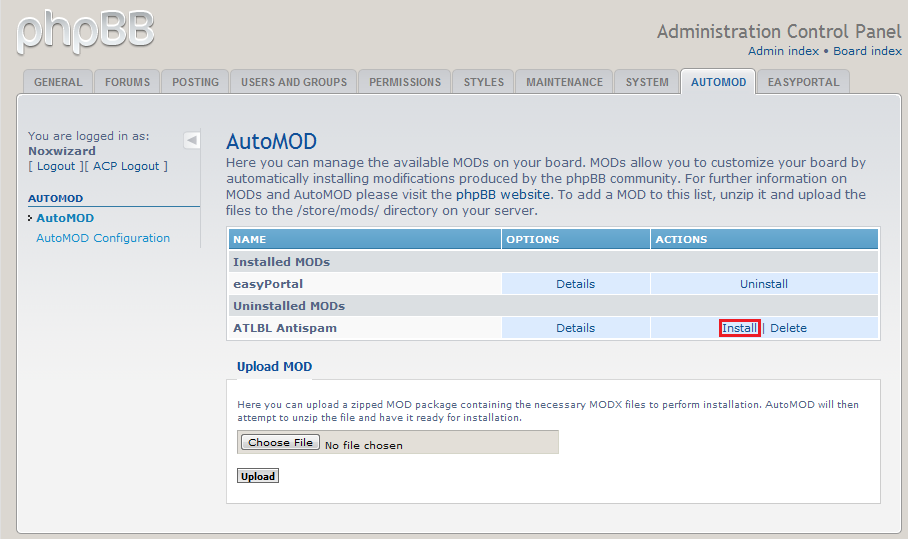
Task: Uninstall the easyPortal MOD
Action: (763, 284)
